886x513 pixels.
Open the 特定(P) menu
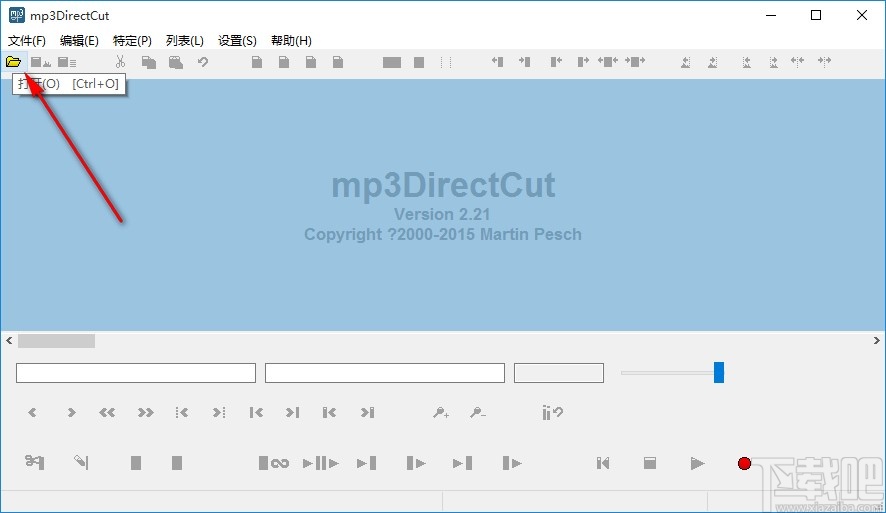click(x=132, y=41)
